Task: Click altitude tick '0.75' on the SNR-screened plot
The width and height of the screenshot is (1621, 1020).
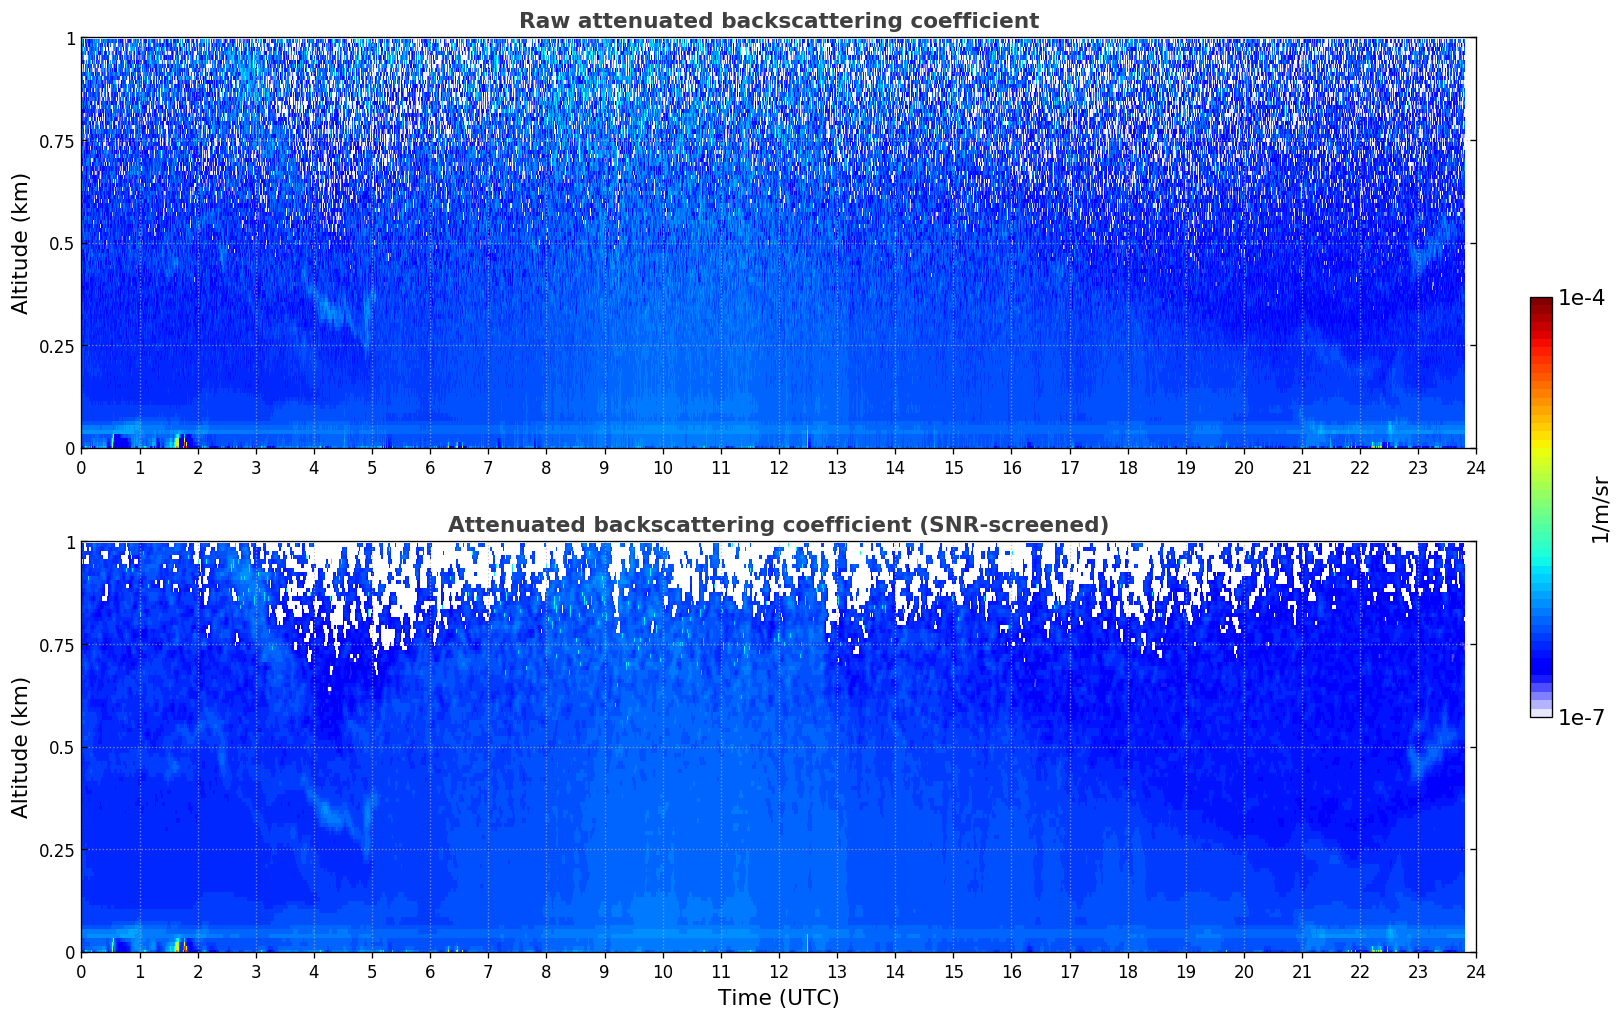Action: pos(57,645)
